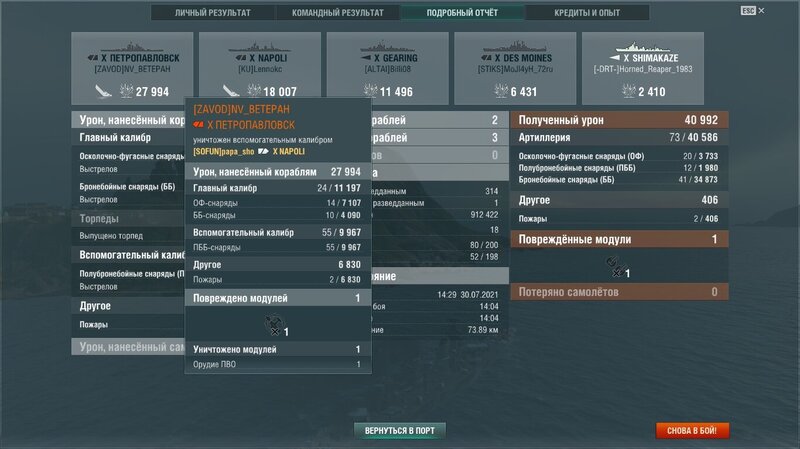Click the Вернуться в порт button
The height and width of the screenshot is (449, 800).
click(x=399, y=431)
